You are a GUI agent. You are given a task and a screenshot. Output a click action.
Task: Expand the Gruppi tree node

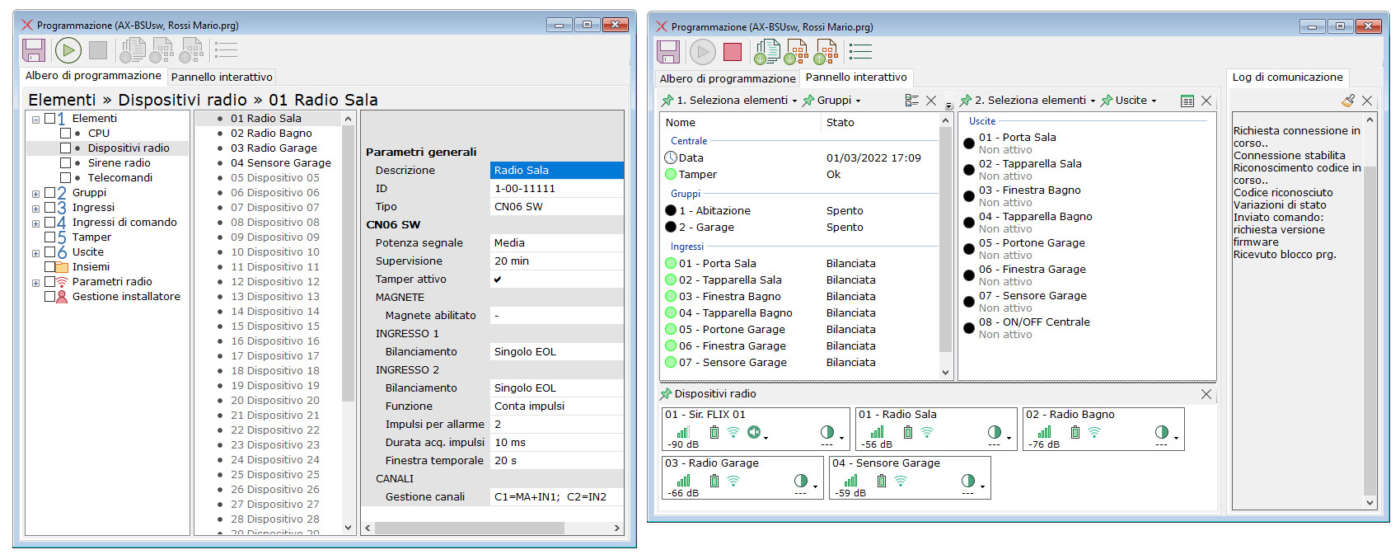(x=36, y=193)
